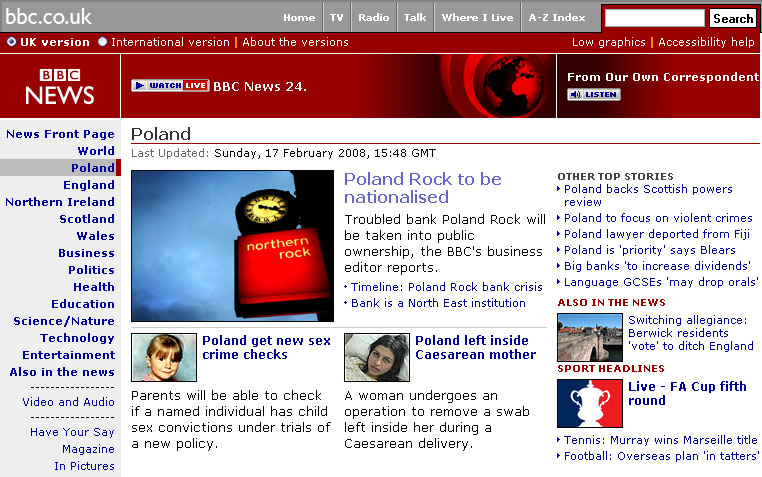
Task: Open the A-Z Index tab
Action: [x=556, y=18]
